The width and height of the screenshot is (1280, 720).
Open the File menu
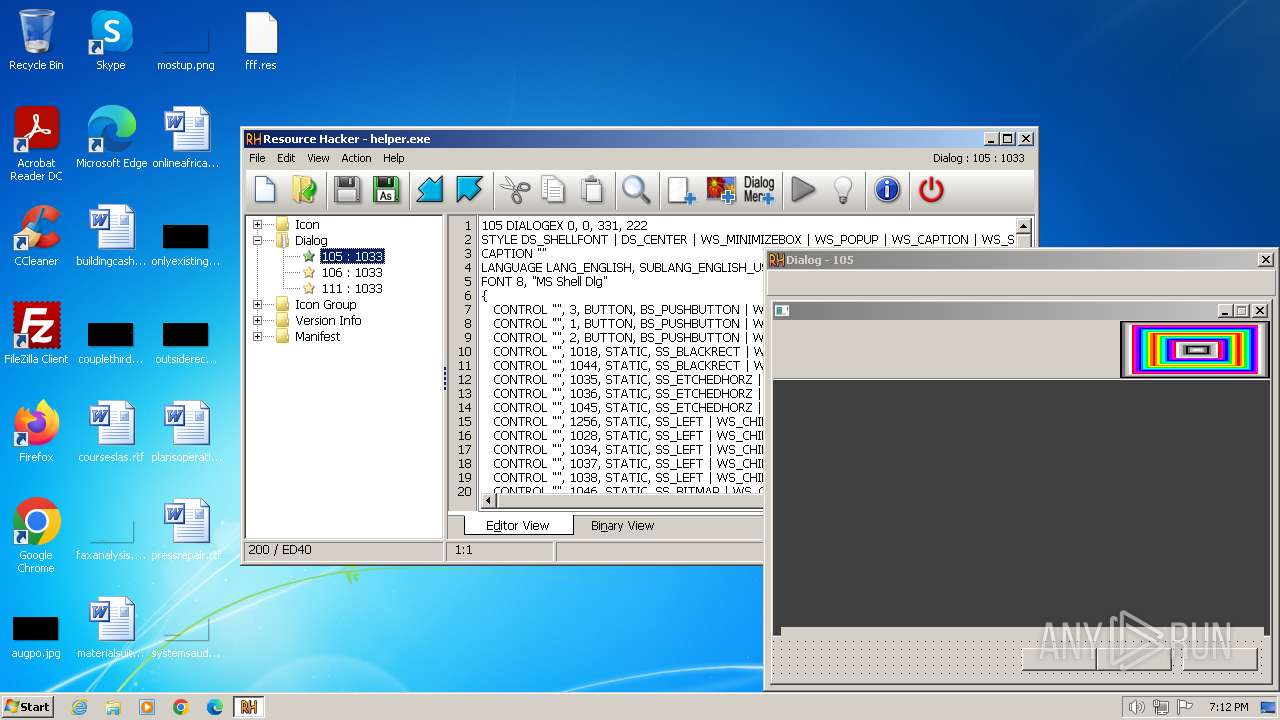point(257,158)
